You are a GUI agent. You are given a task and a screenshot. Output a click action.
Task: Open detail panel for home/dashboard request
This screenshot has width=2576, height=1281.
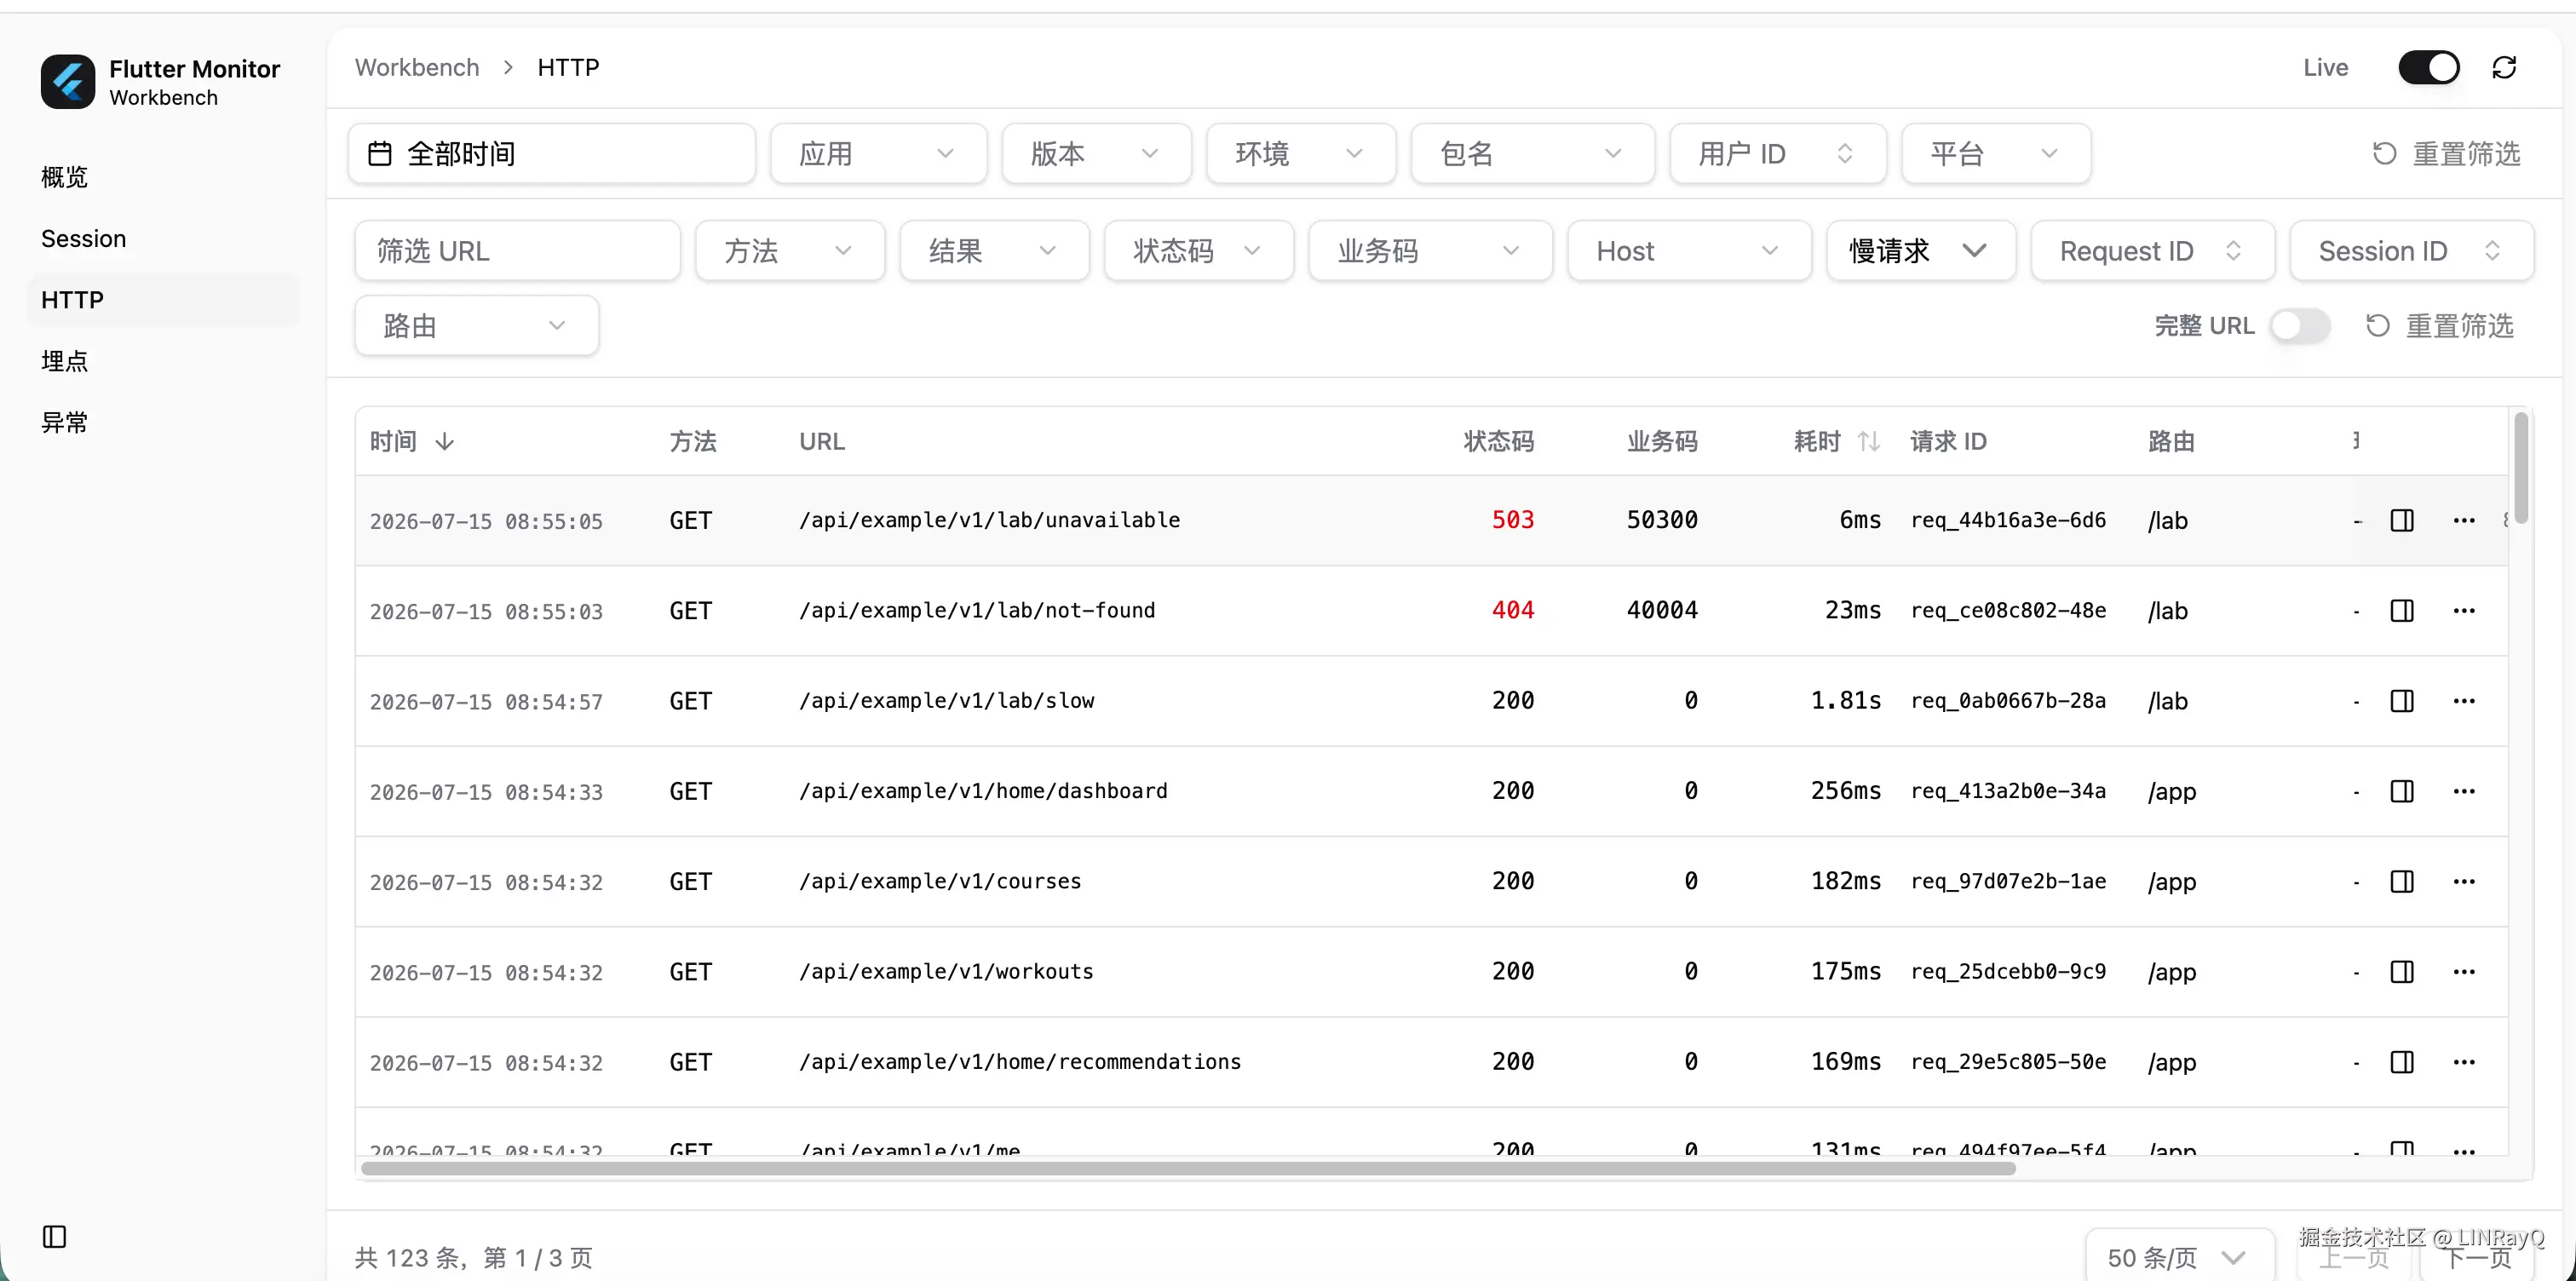click(2402, 791)
